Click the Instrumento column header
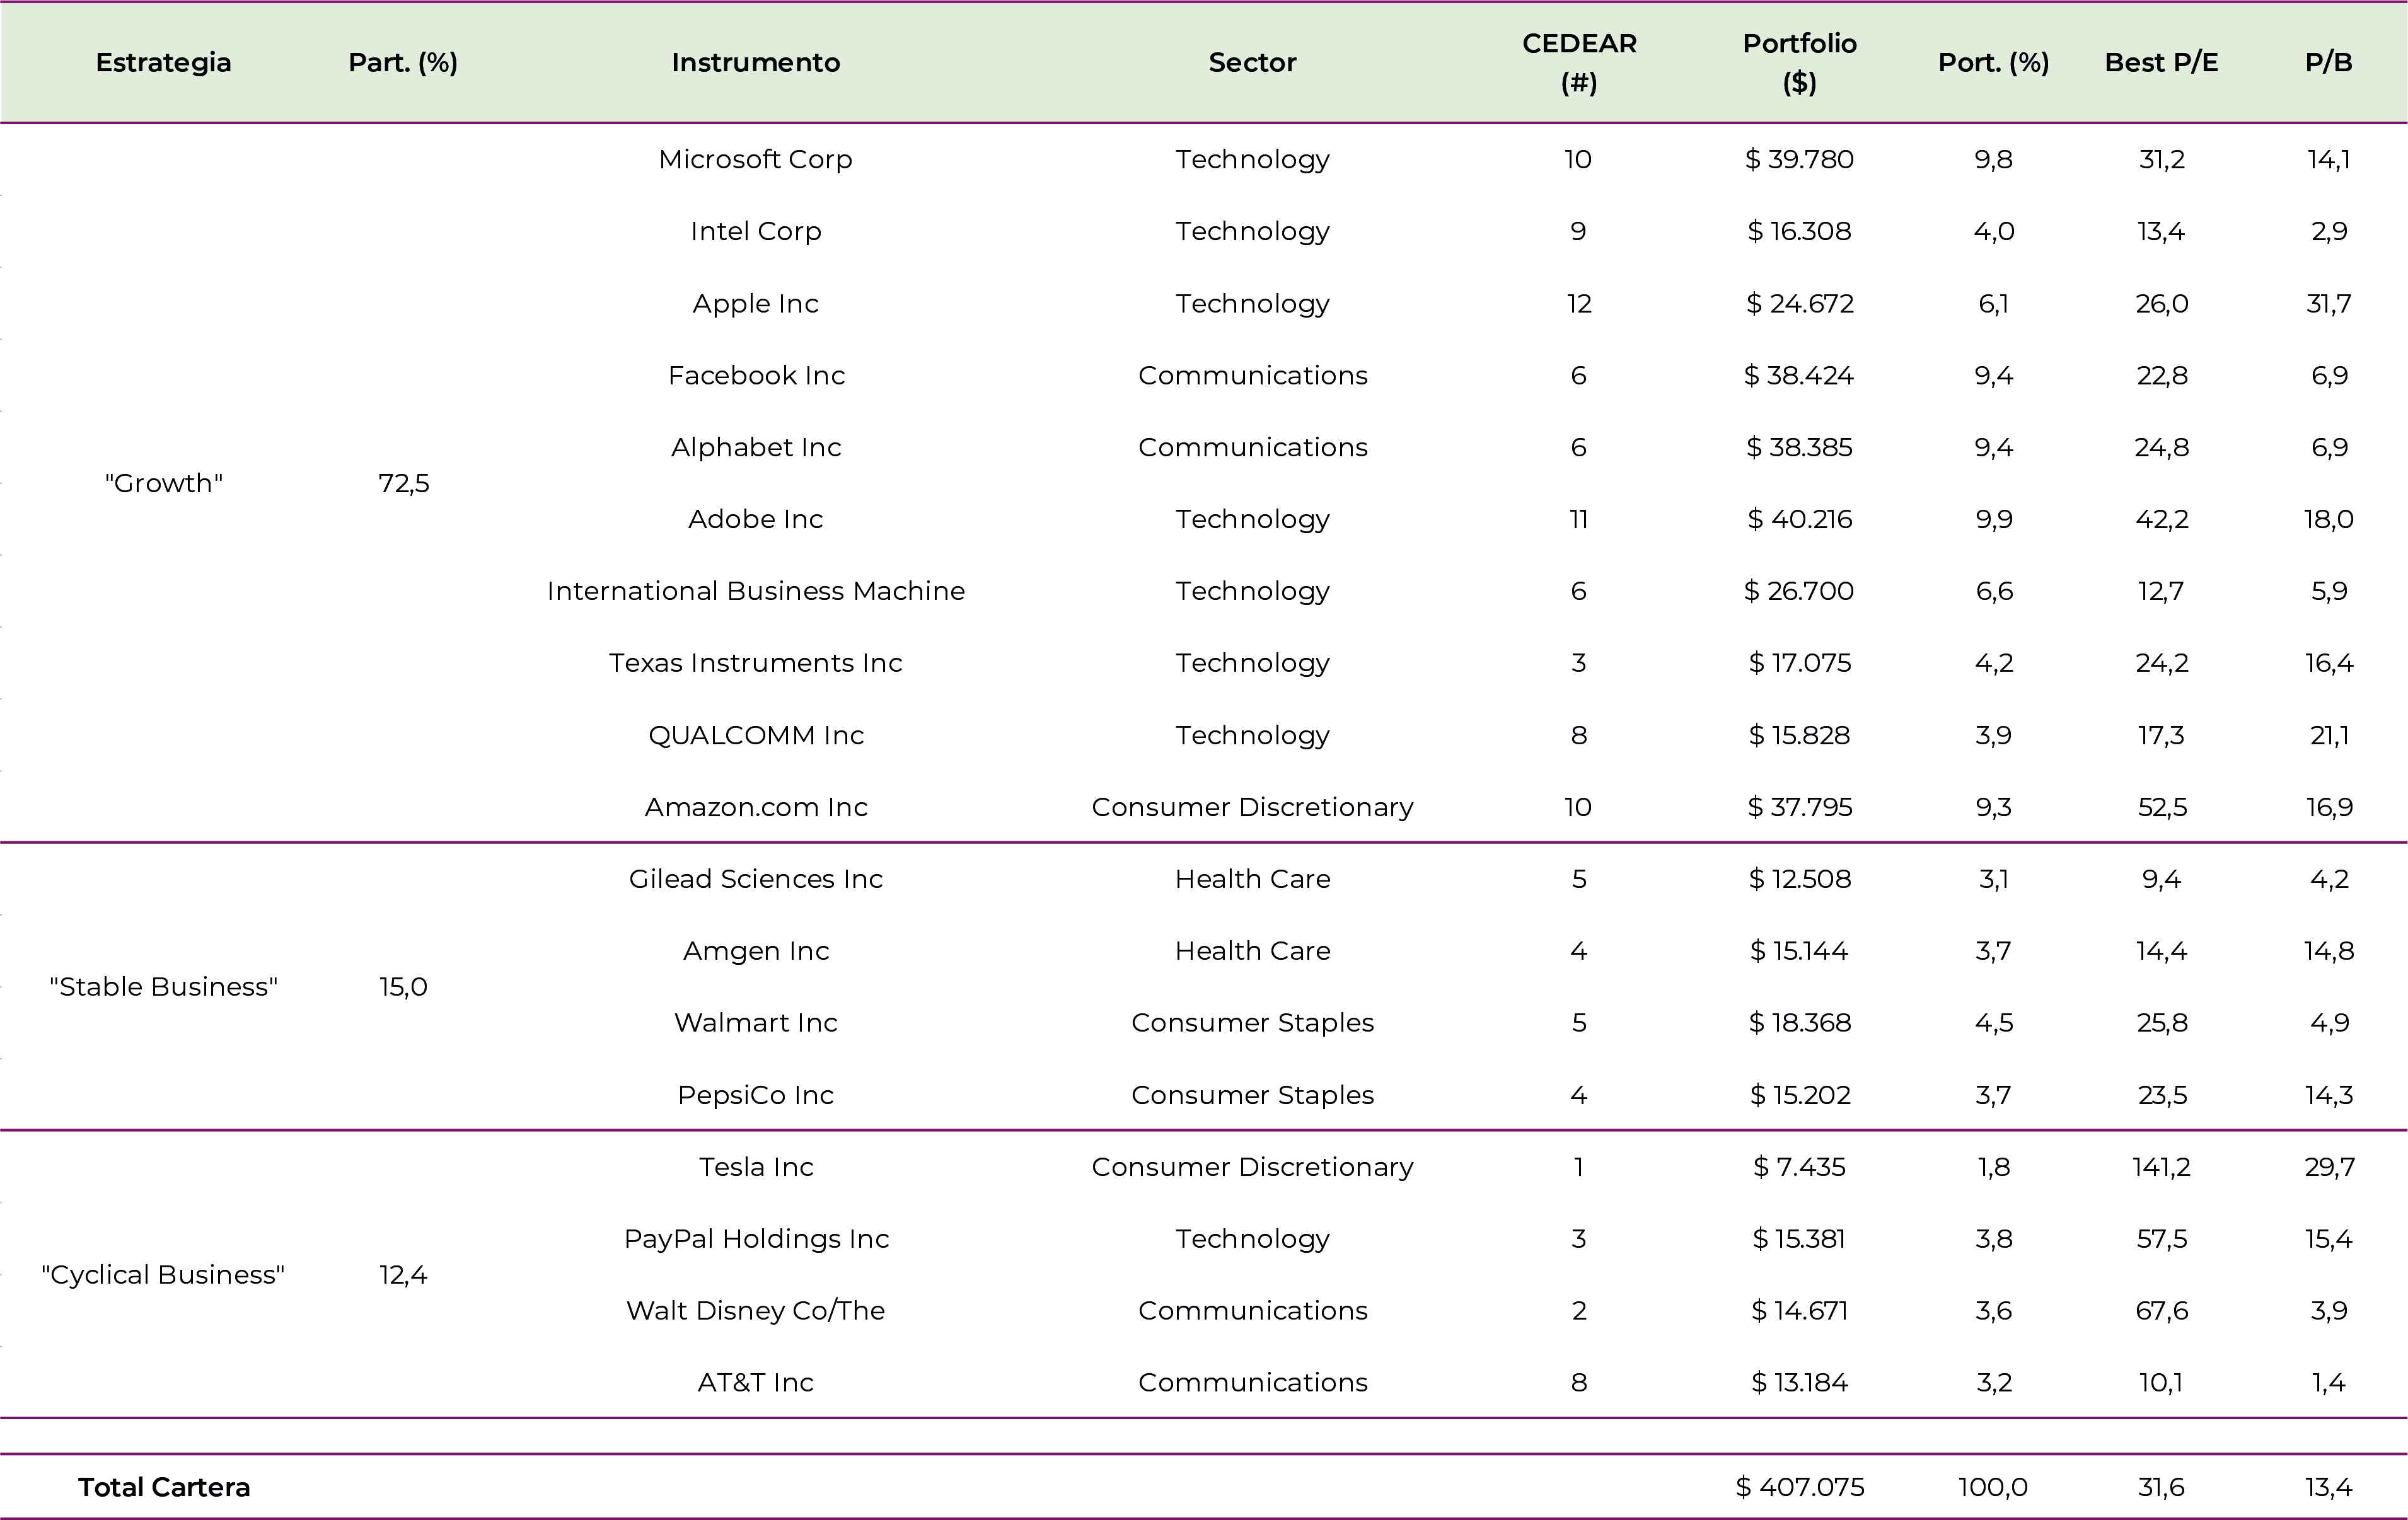 [755, 62]
